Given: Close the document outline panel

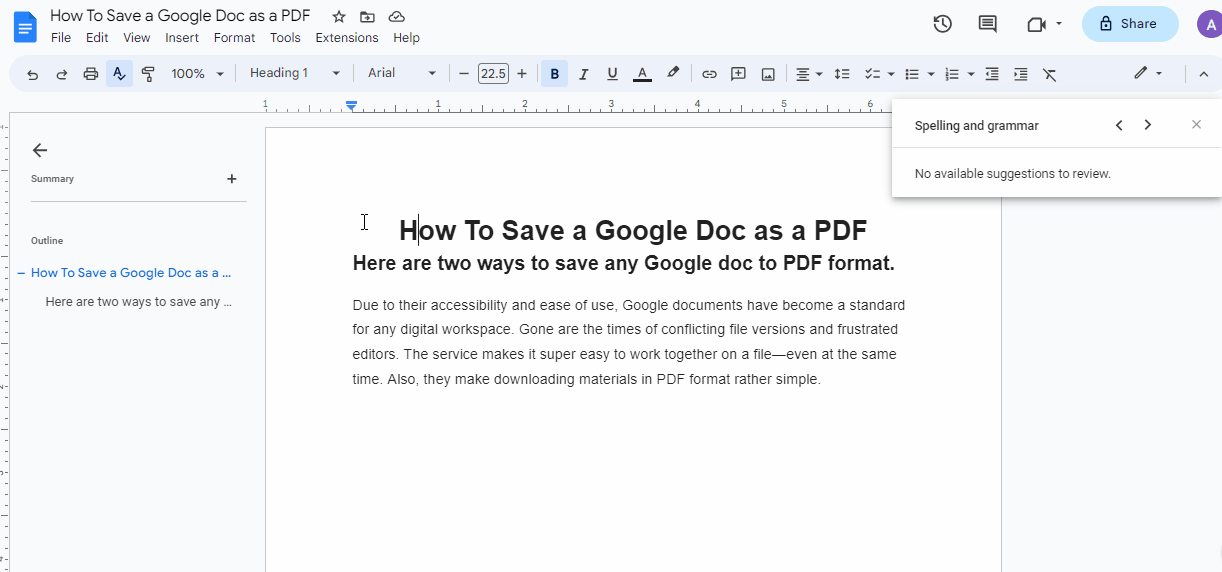Looking at the screenshot, I should pos(40,150).
